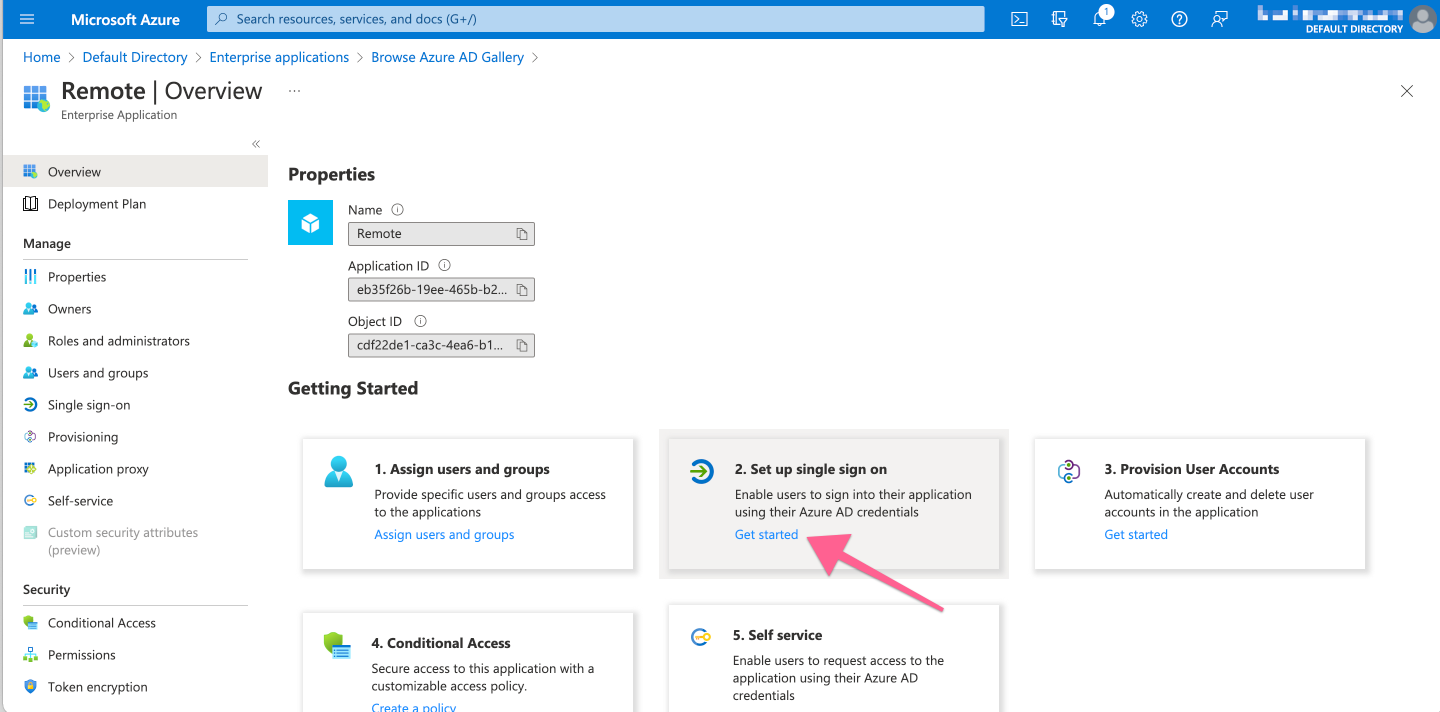Navigate to Home via breadcrumb

(41, 57)
